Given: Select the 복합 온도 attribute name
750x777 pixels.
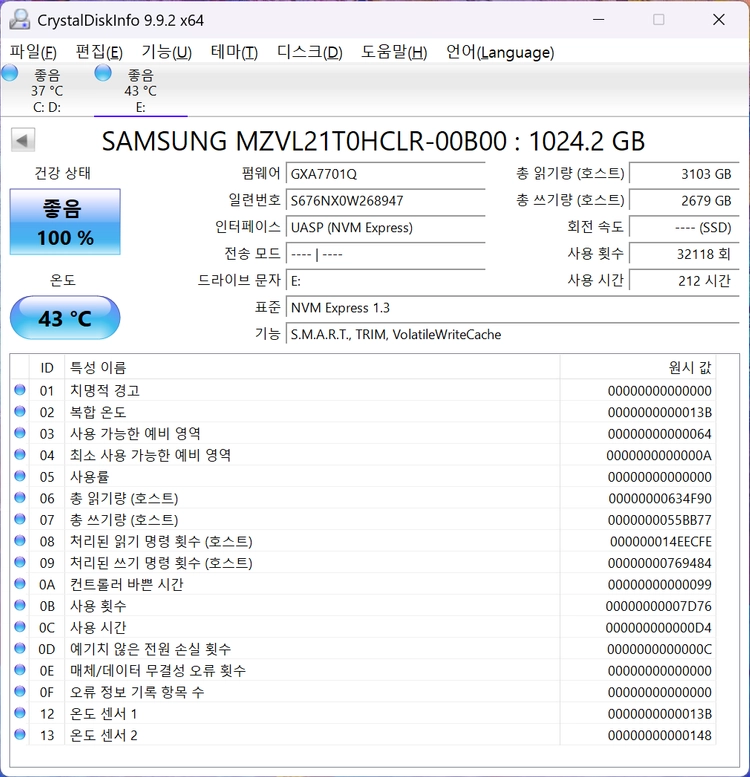Looking at the screenshot, I should (x=98, y=412).
